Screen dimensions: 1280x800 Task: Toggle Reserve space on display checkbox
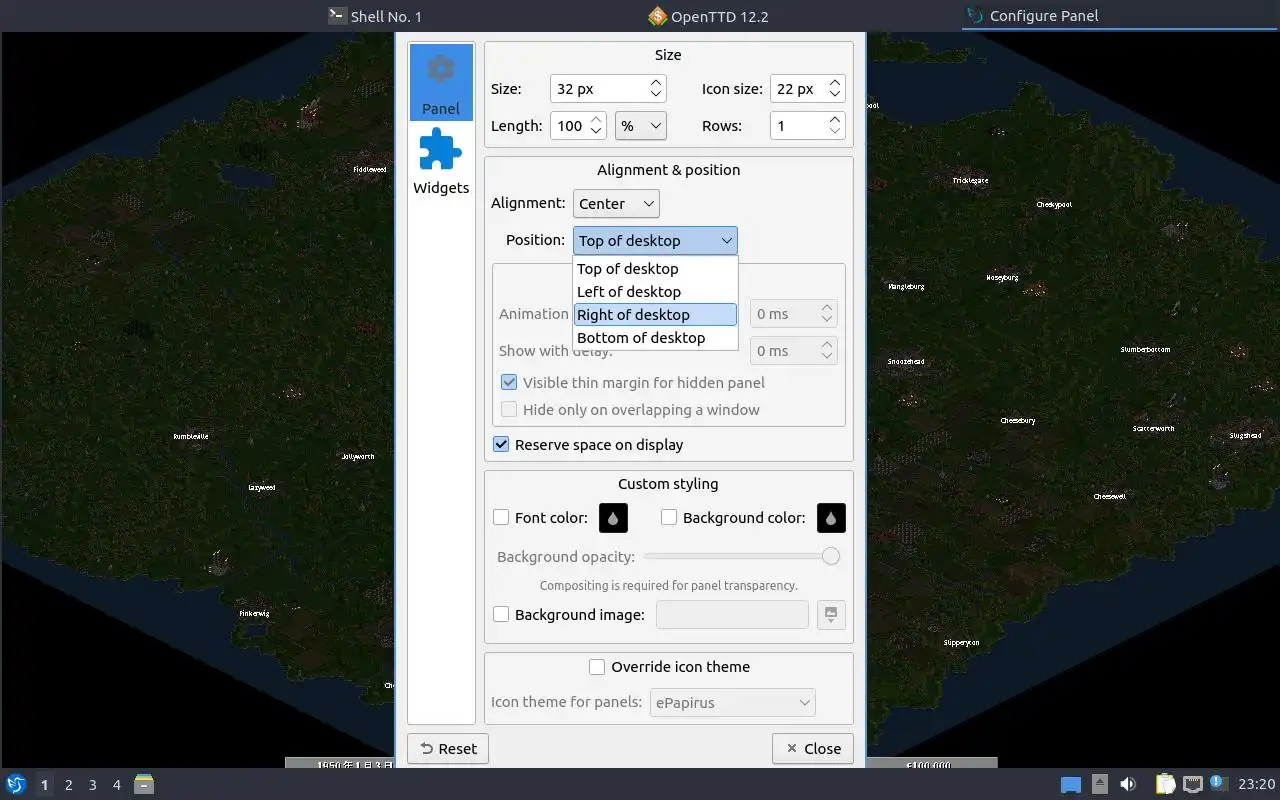click(x=501, y=444)
